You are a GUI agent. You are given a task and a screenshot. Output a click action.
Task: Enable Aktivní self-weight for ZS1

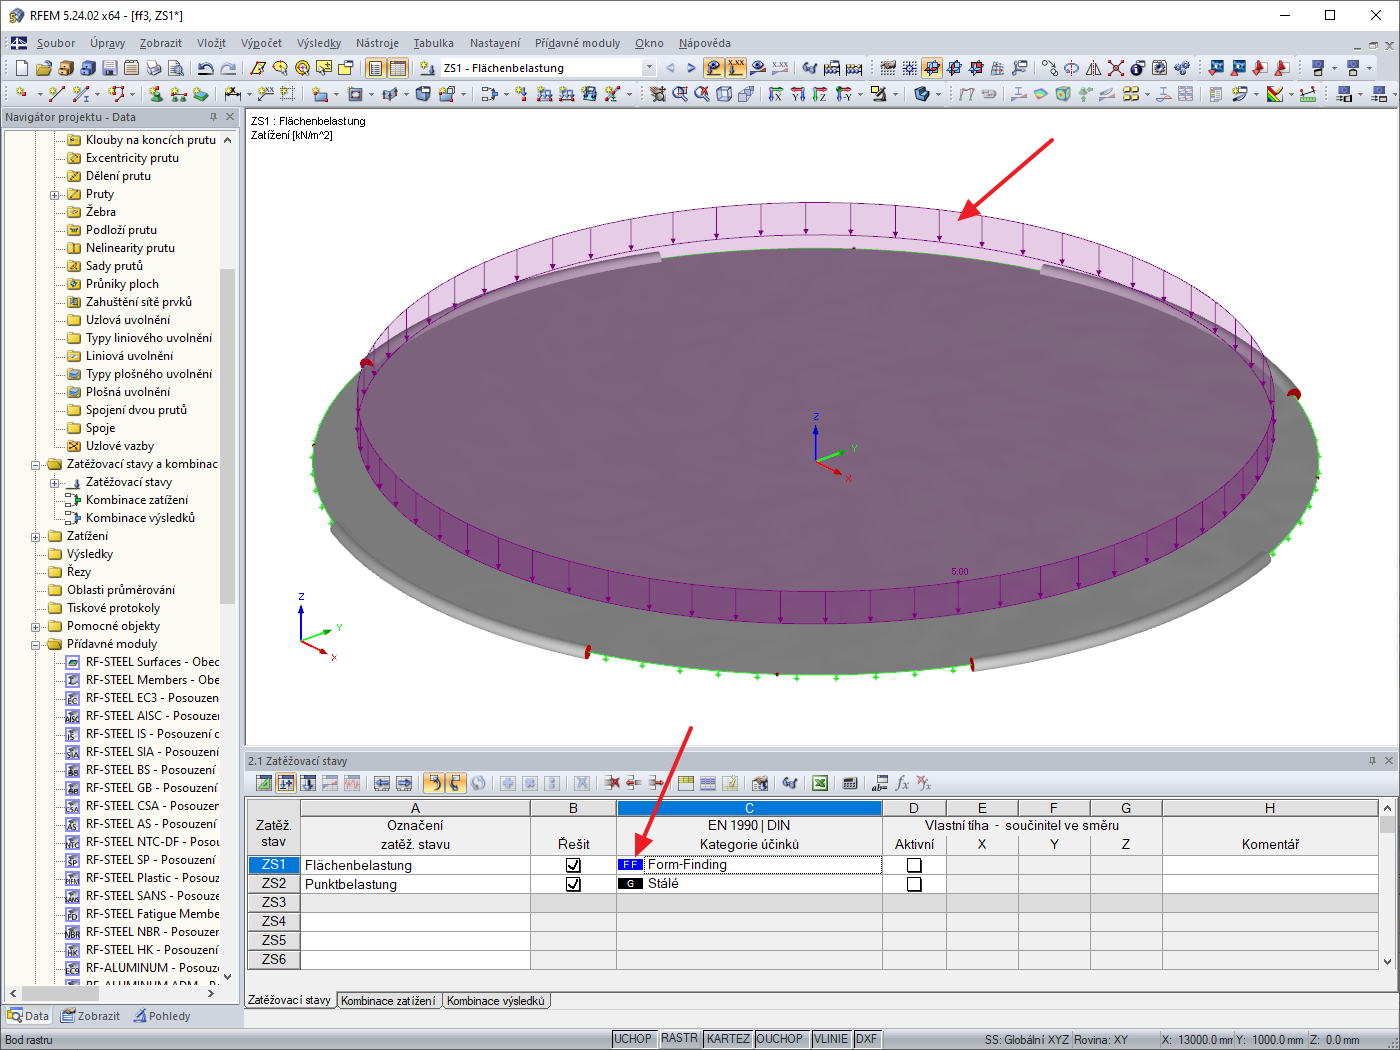coord(914,865)
